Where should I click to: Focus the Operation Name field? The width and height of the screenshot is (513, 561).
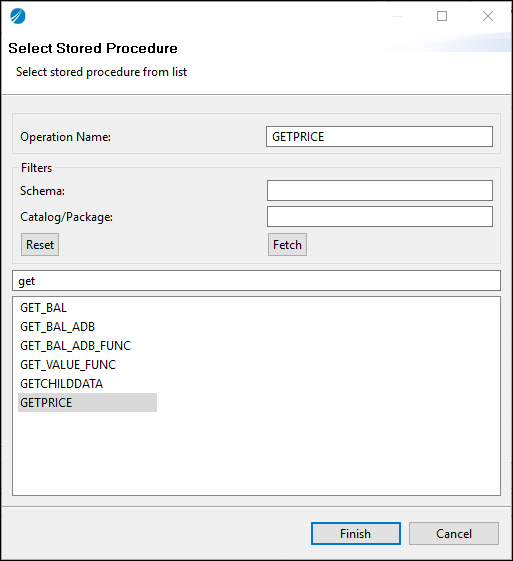[x=379, y=136]
